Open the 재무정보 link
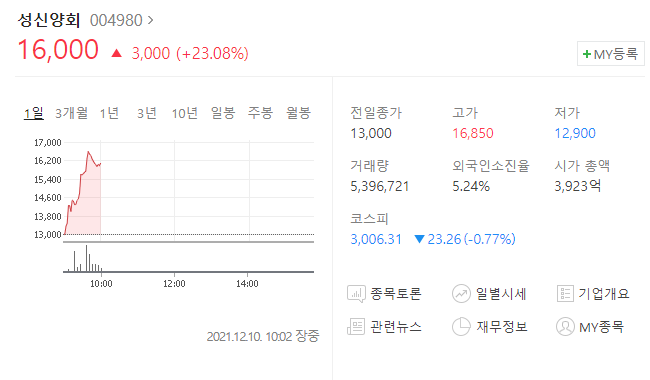 point(501,327)
